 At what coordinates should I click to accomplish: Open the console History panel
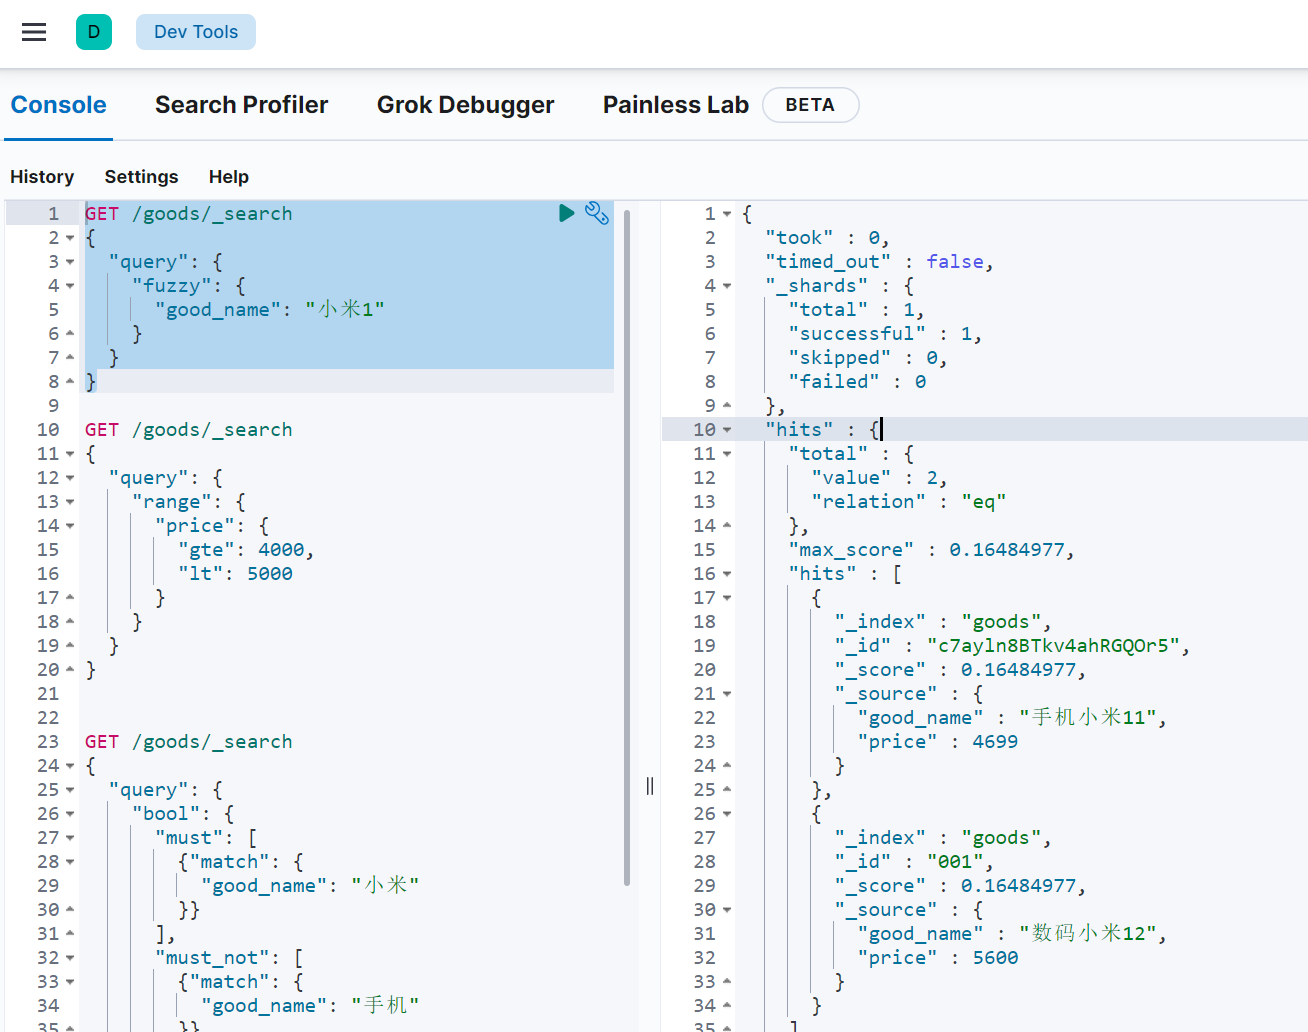(42, 177)
